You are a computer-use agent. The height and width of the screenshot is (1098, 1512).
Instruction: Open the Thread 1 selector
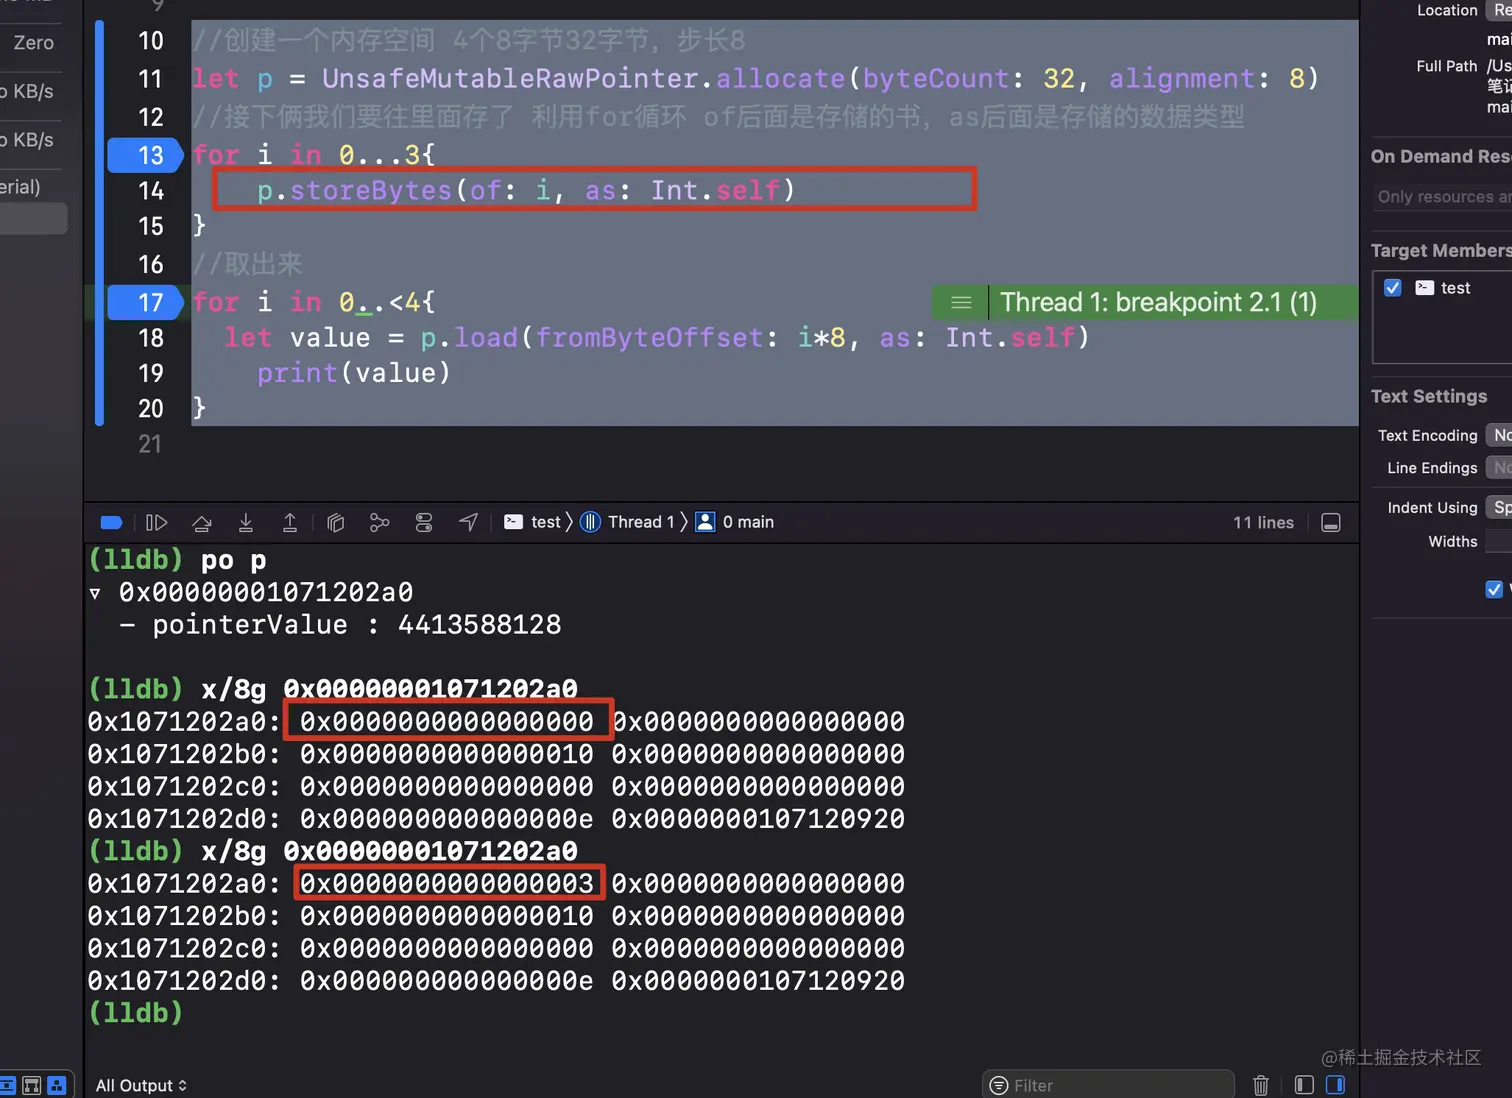pos(627,522)
